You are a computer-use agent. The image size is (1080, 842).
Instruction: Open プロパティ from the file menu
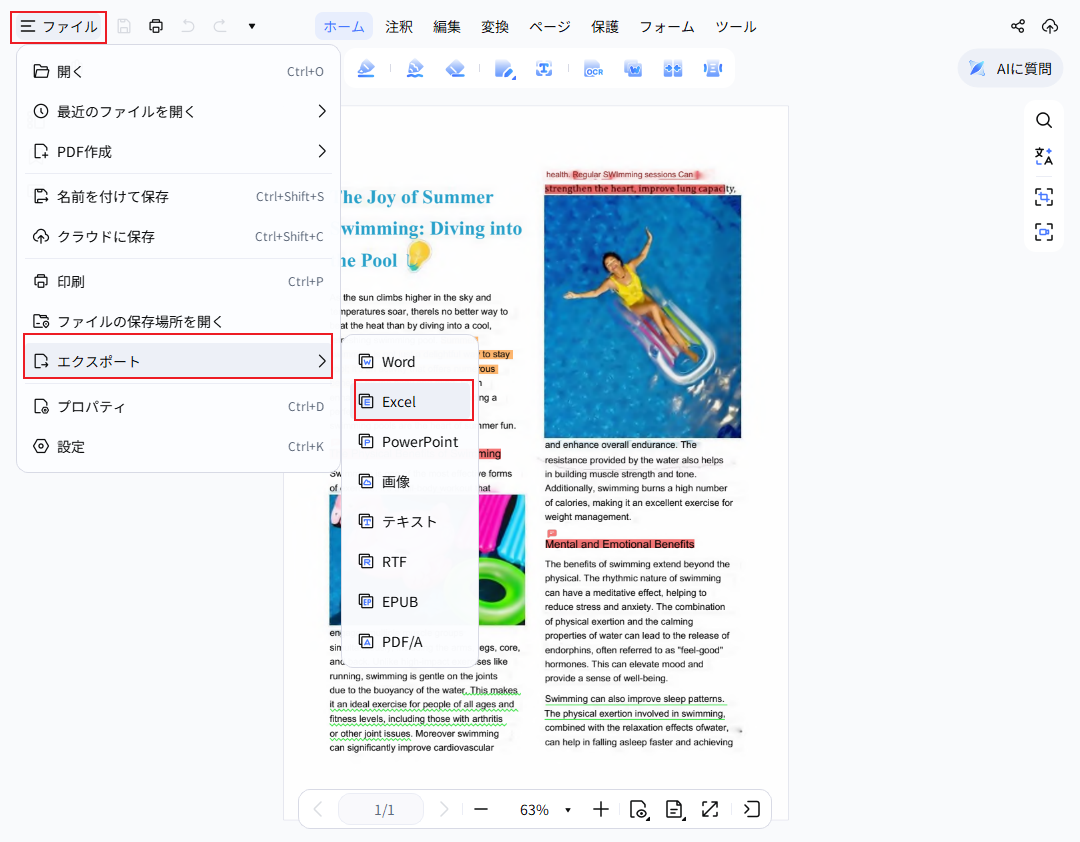click(x=178, y=407)
